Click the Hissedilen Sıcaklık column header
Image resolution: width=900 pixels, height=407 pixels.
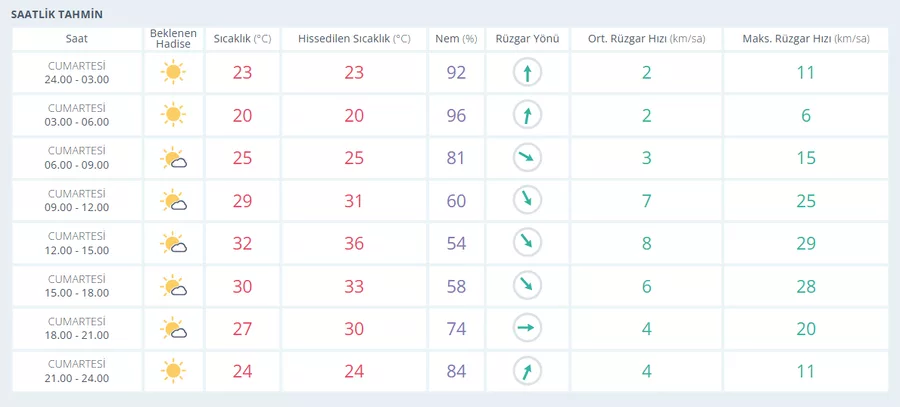pyautogui.click(x=354, y=39)
